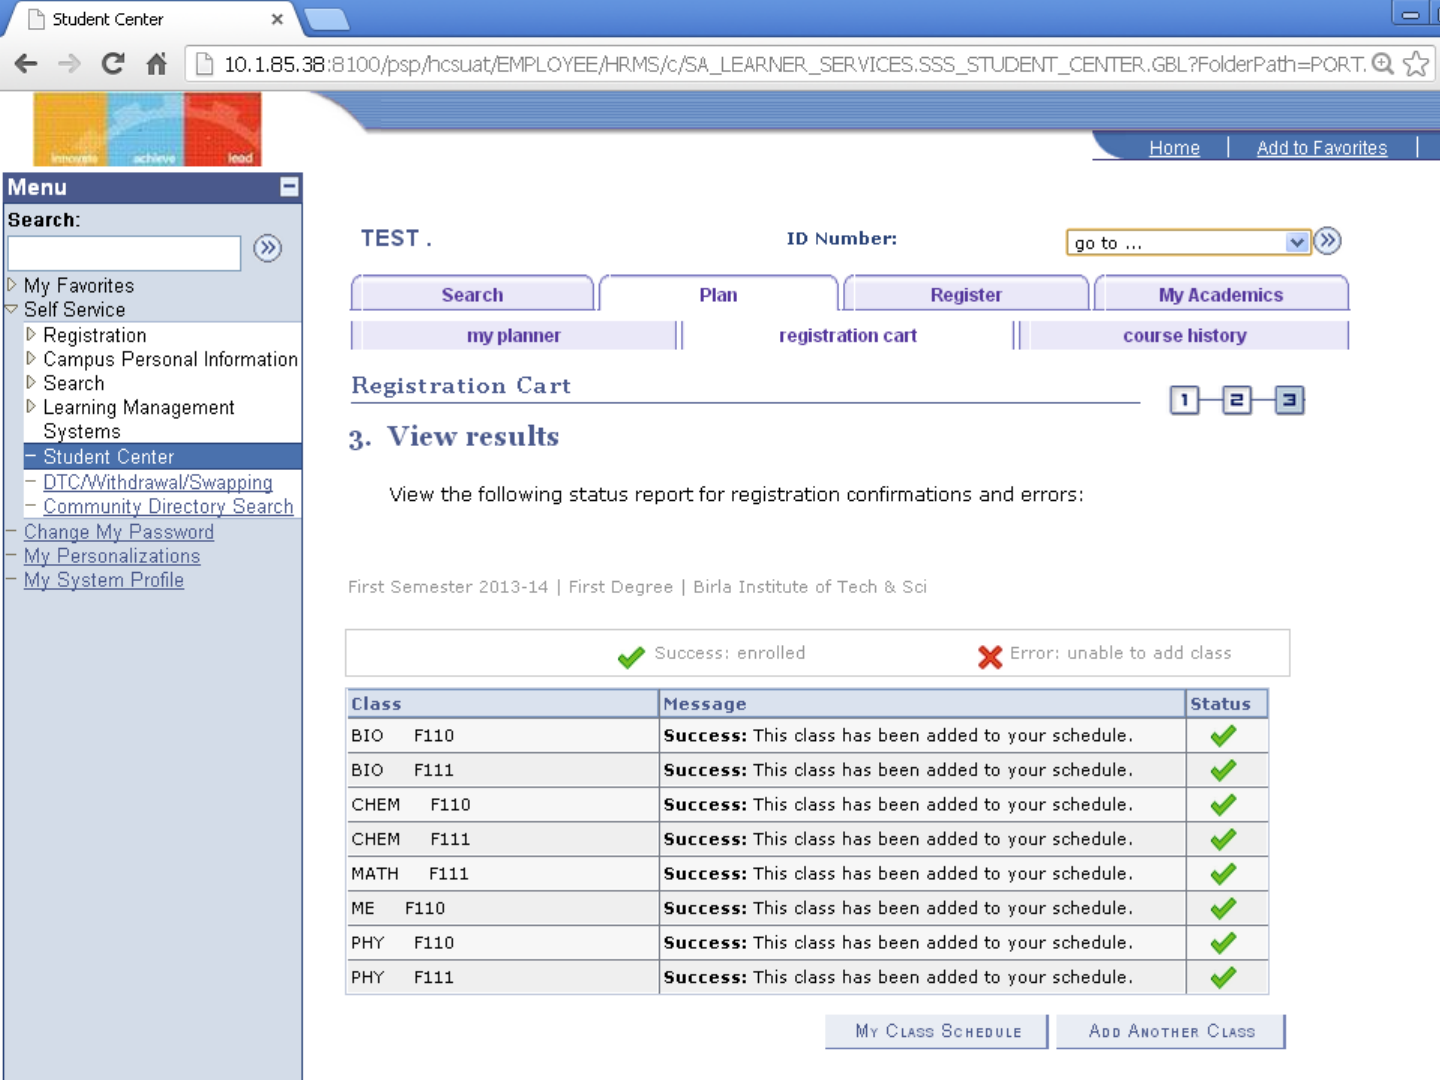Open the 'go to ...' dropdown
Viewport: 1440px width, 1080px height.
[x=1188, y=242]
